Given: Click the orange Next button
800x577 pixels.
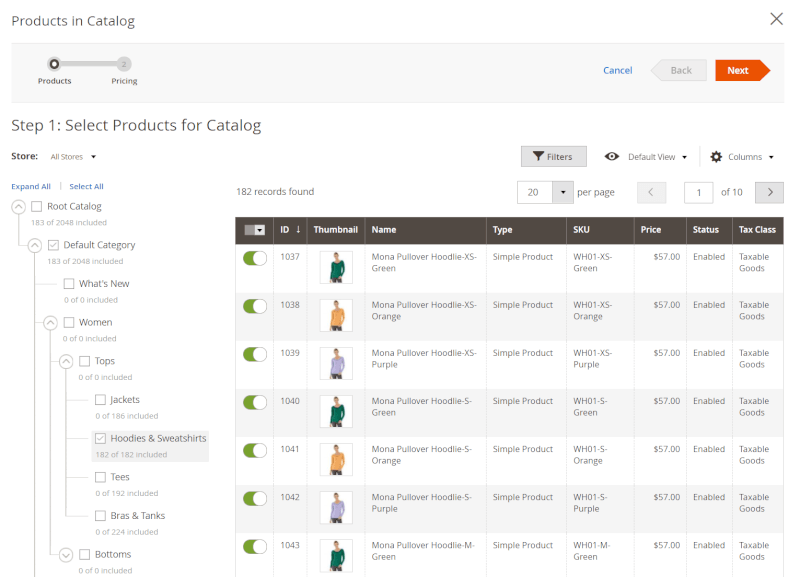Looking at the screenshot, I should [x=742, y=70].
